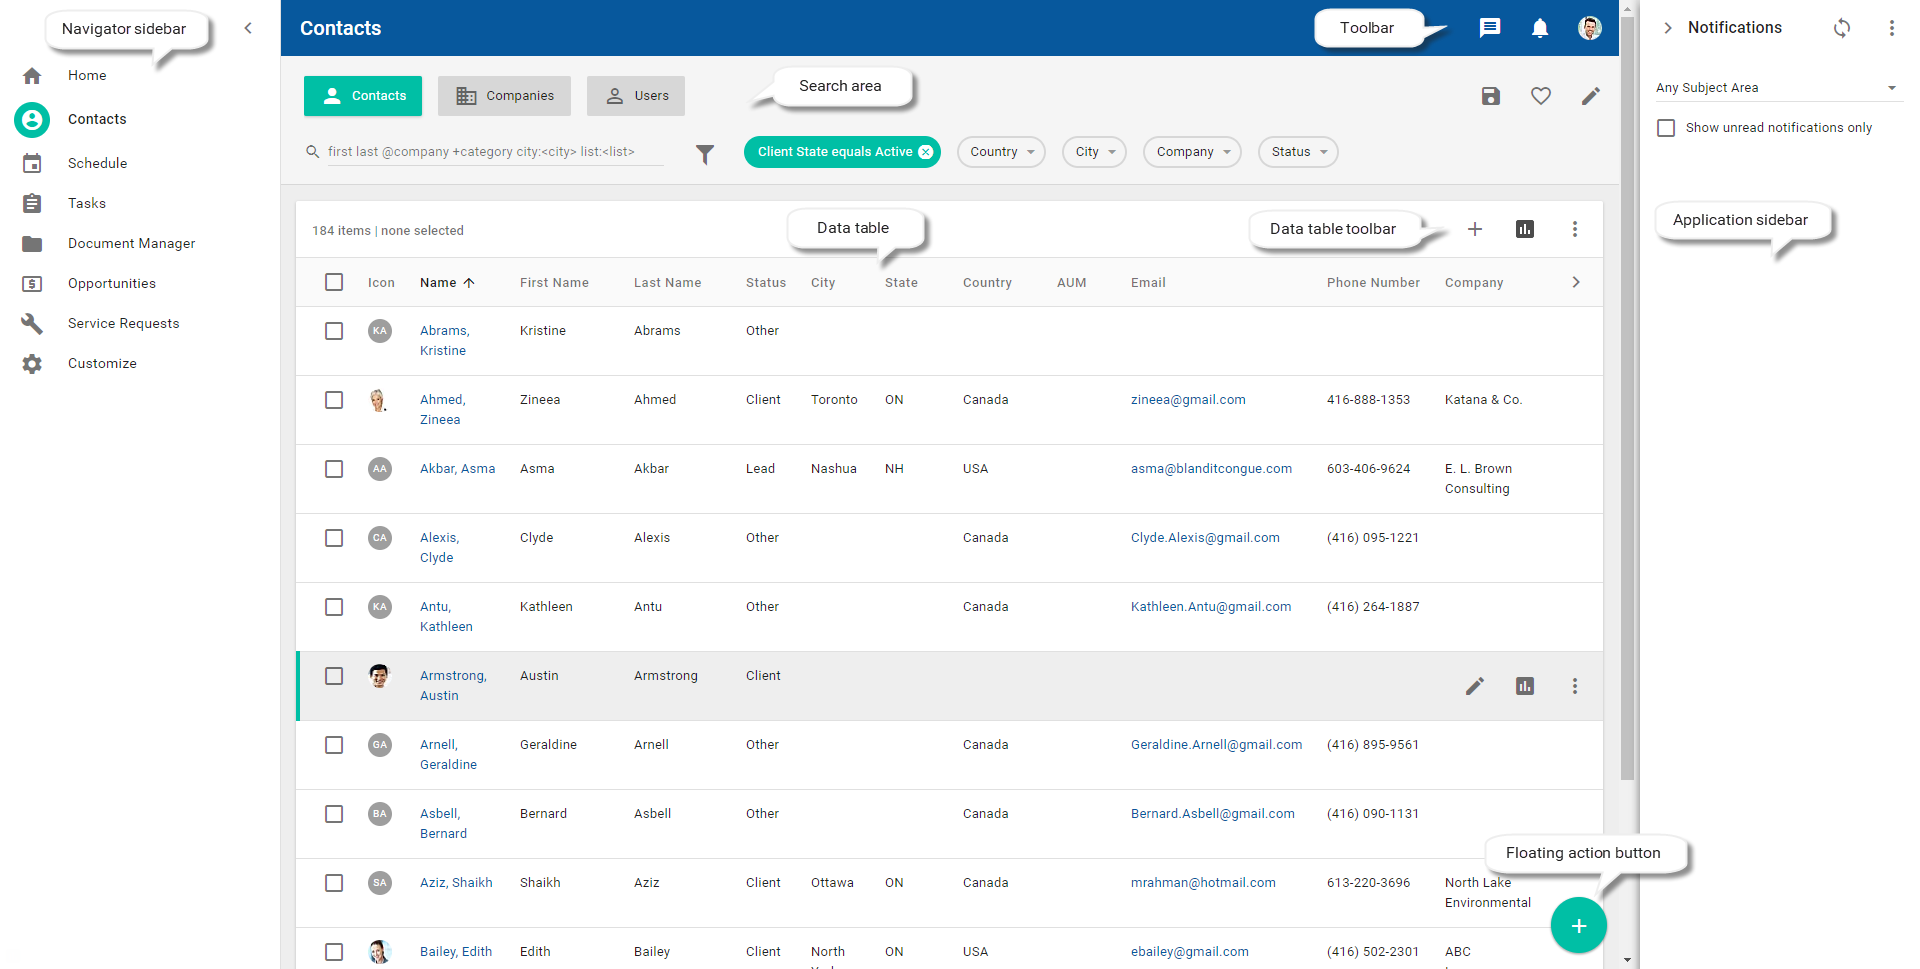Viewport: 1920px width, 969px height.
Task: Click the heart favorites icon
Action: (1540, 96)
